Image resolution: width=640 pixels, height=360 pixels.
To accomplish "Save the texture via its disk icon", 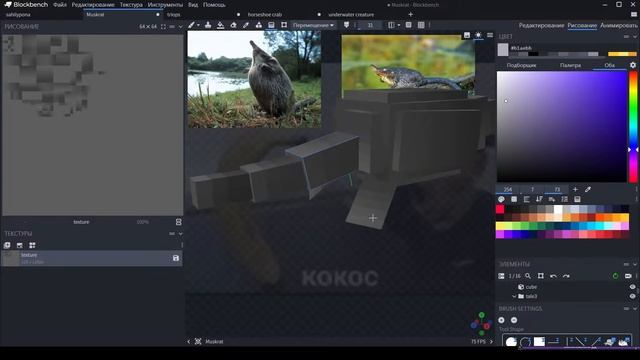I will tap(176, 258).
